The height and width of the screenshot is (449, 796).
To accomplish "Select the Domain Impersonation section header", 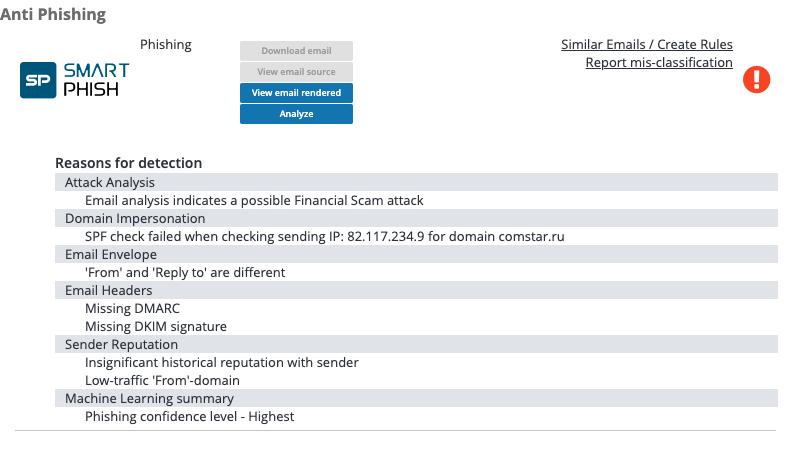I will (416, 218).
